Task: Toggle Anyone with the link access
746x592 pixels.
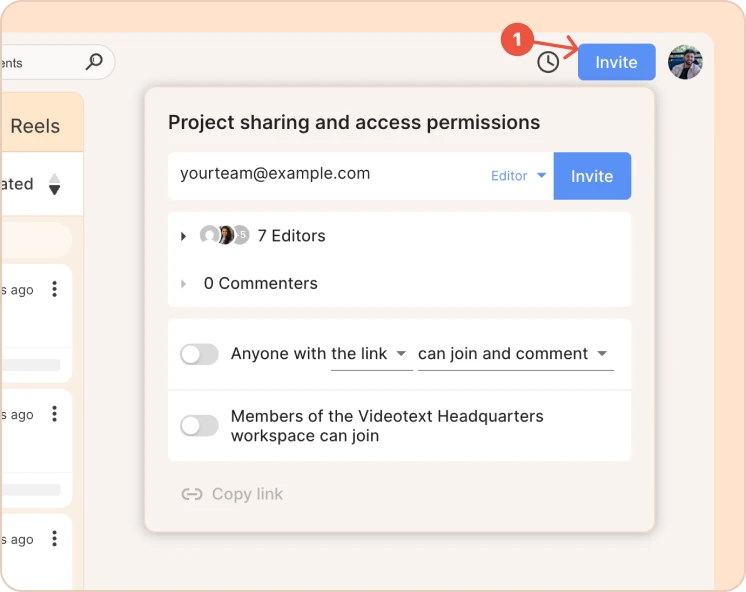Action: 199,355
